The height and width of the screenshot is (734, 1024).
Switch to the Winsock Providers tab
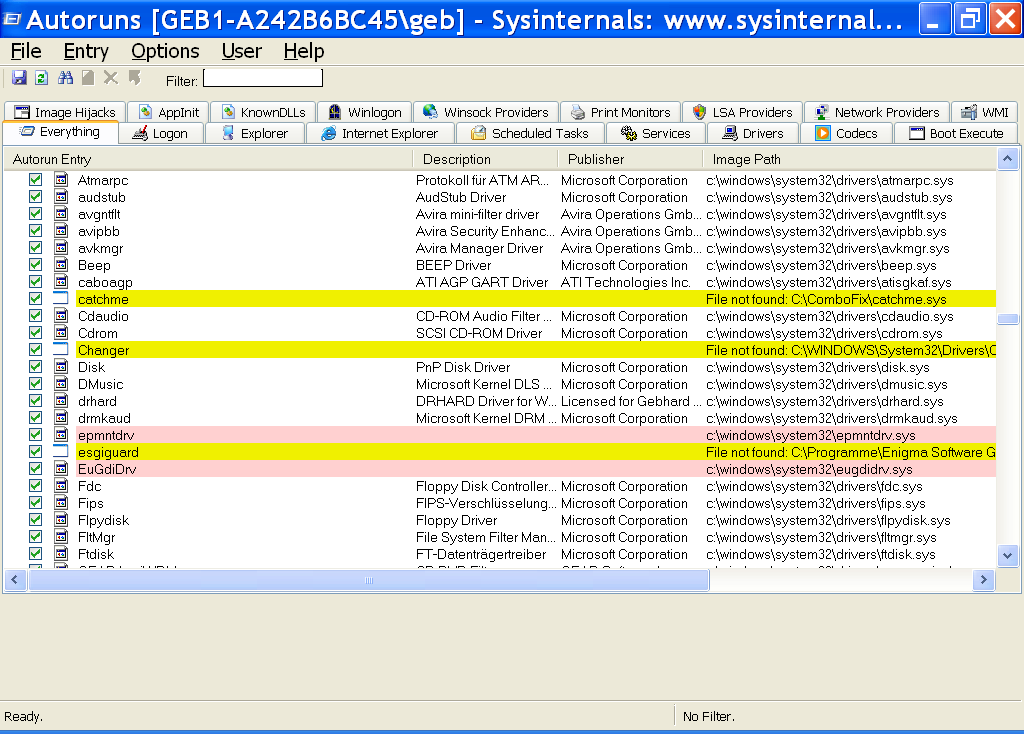coord(485,112)
